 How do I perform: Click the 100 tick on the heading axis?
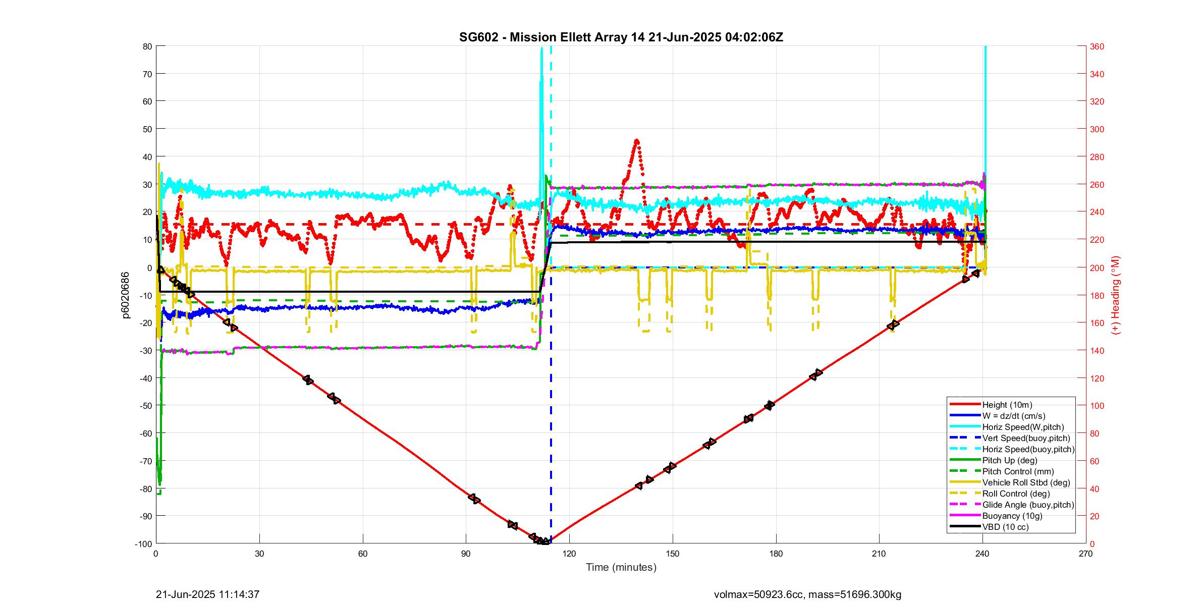coord(1098,405)
